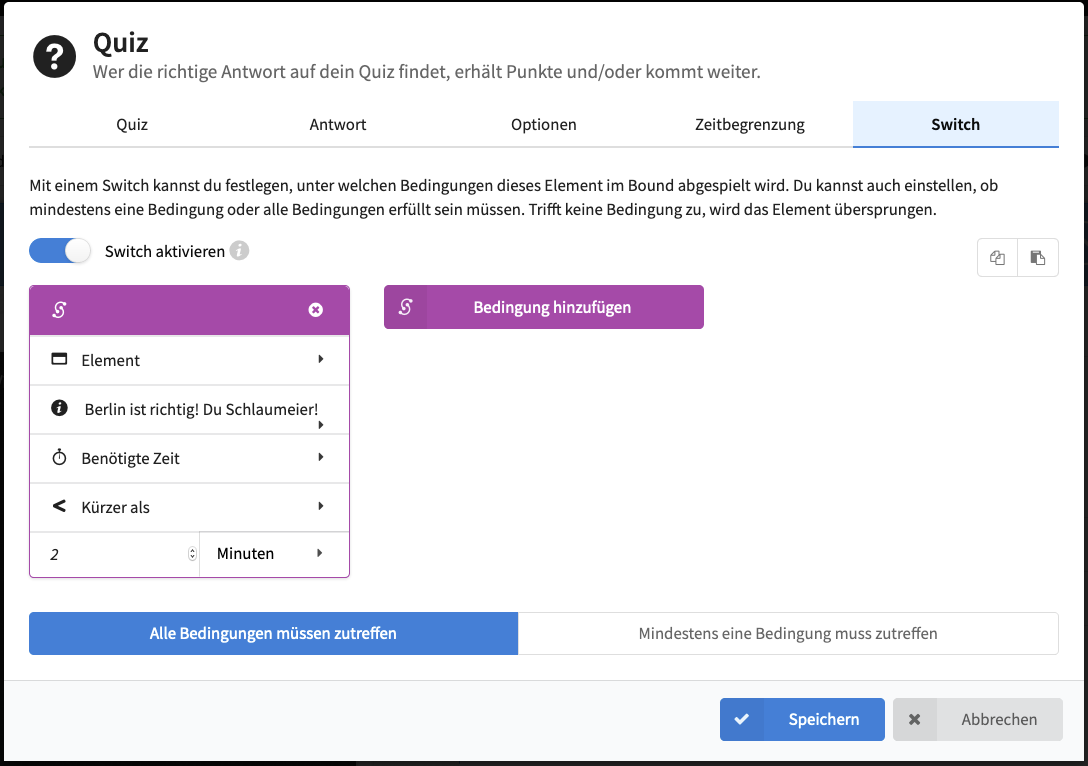Viewport: 1088px width, 766px height.
Task: Click the Speichern button
Action: click(802, 719)
